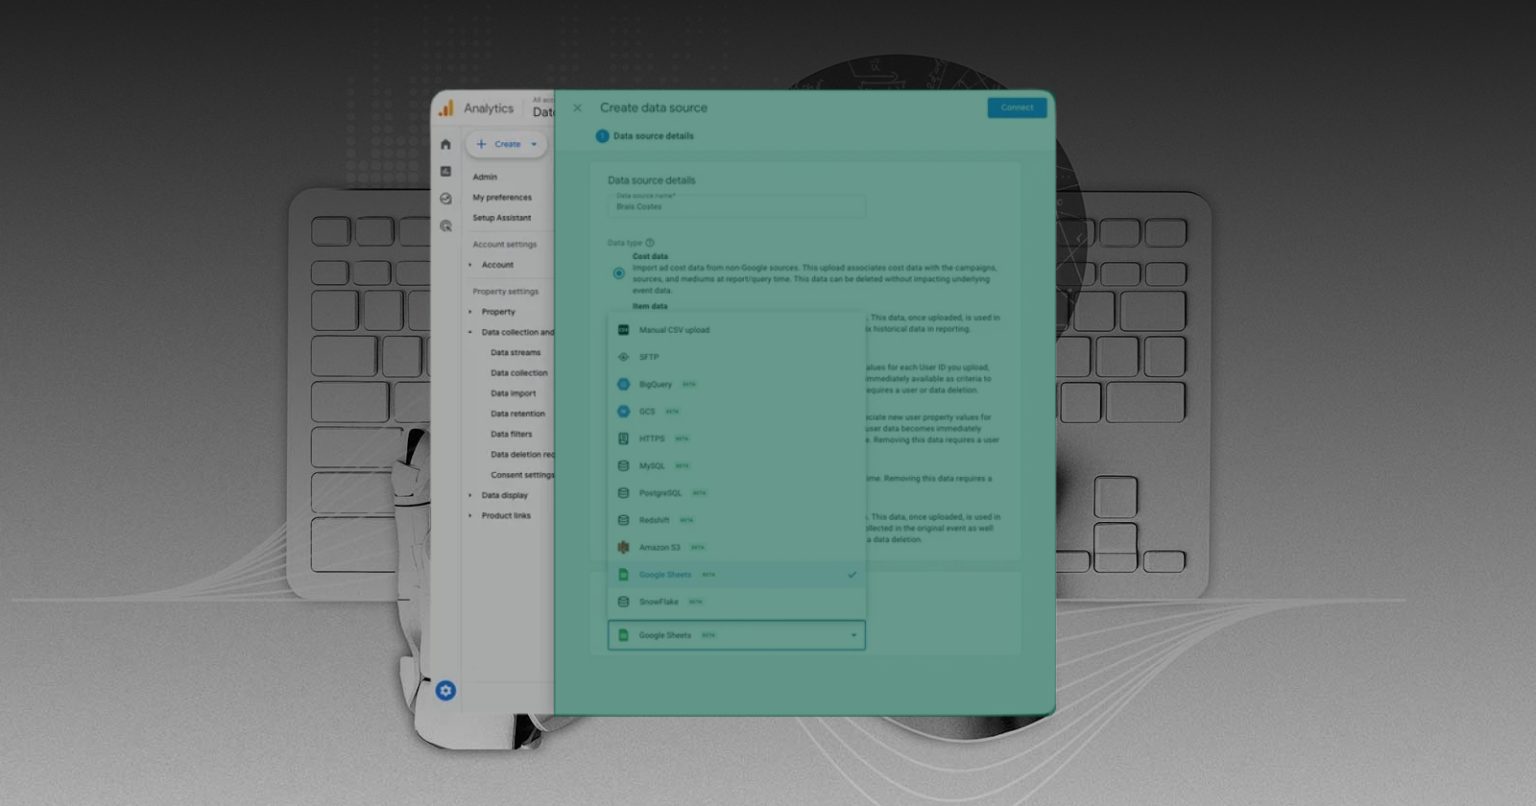Choose SnowFlake from the source list
Screen dimensions: 1536x806
click(737, 602)
